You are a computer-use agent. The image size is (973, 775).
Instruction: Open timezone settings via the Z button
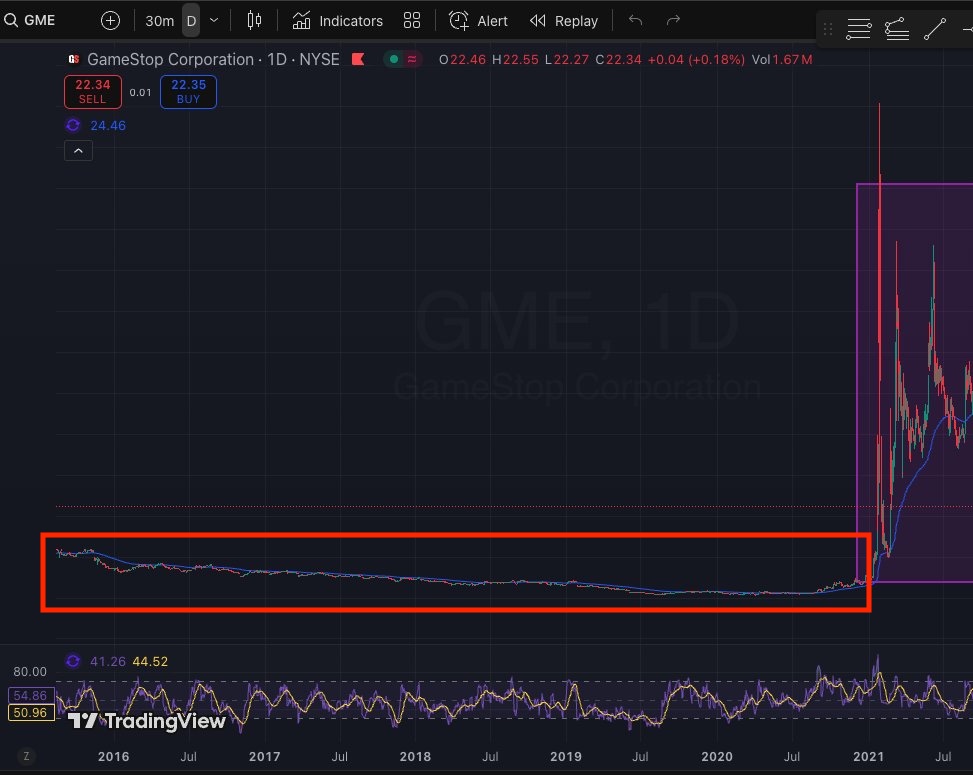(x=26, y=756)
